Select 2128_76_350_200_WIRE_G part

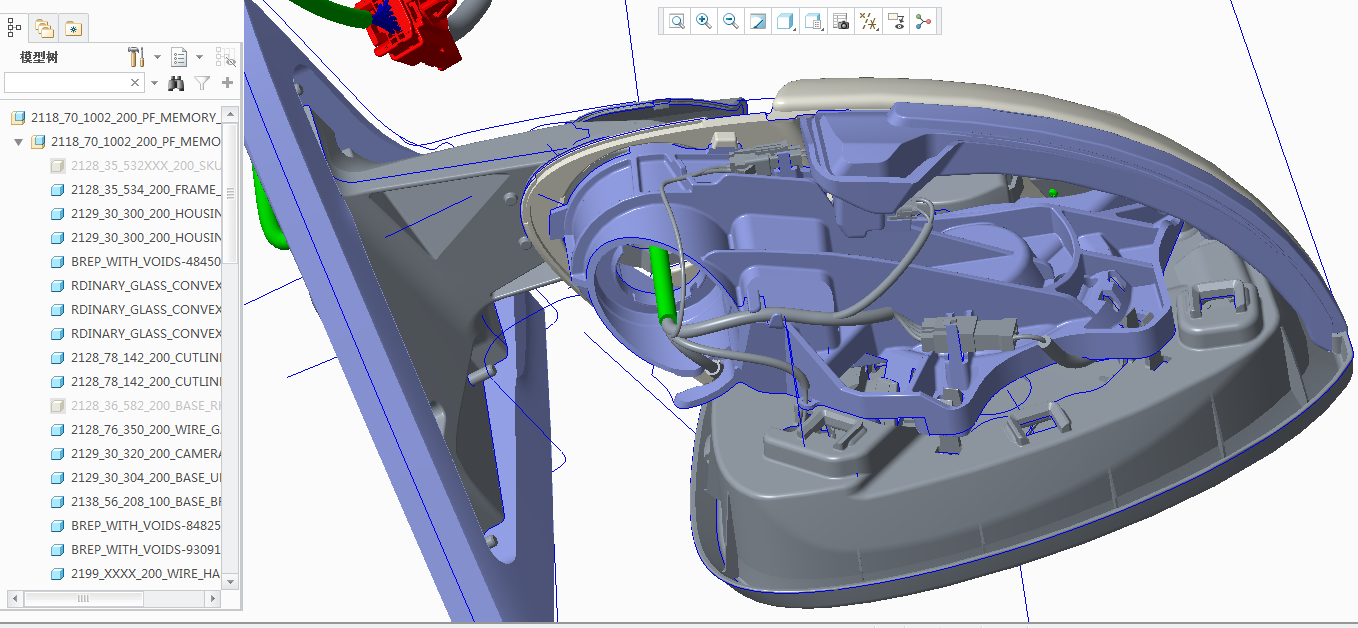pyautogui.click(x=136, y=430)
